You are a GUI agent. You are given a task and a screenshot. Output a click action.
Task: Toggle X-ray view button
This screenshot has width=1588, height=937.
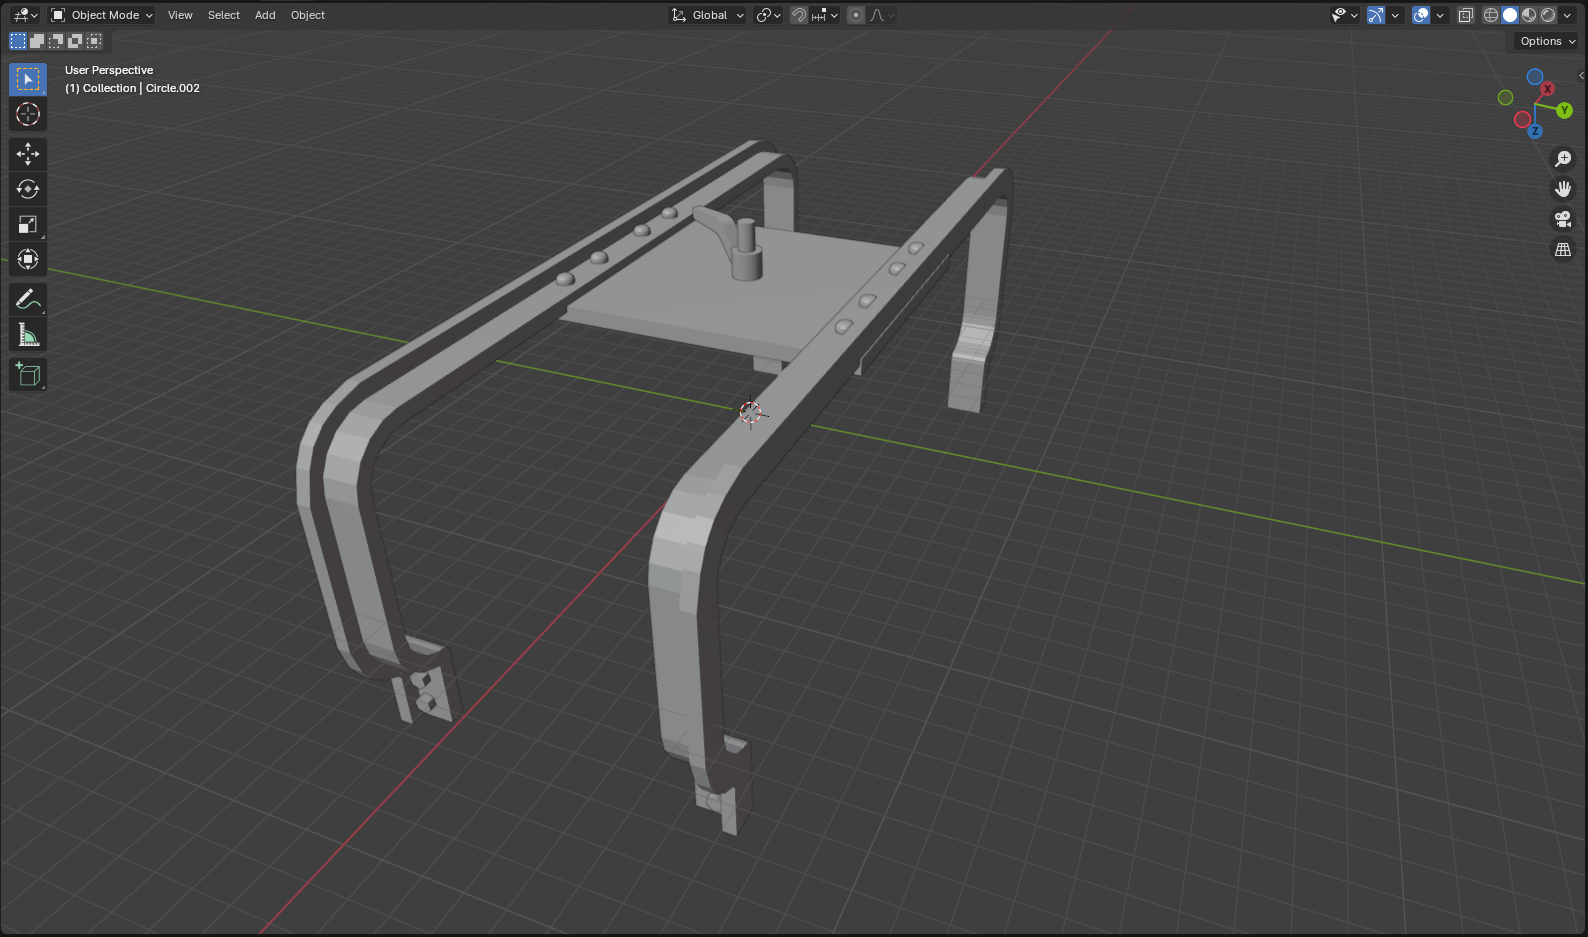(1466, 15)
